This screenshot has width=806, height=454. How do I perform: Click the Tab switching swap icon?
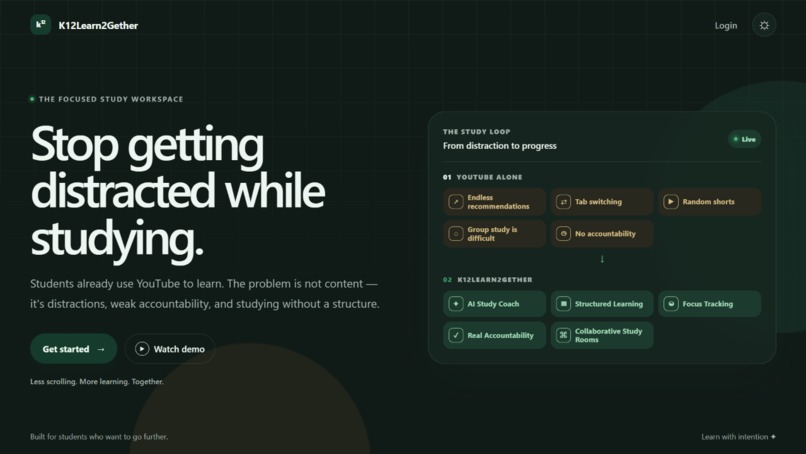tap(563, 202)
